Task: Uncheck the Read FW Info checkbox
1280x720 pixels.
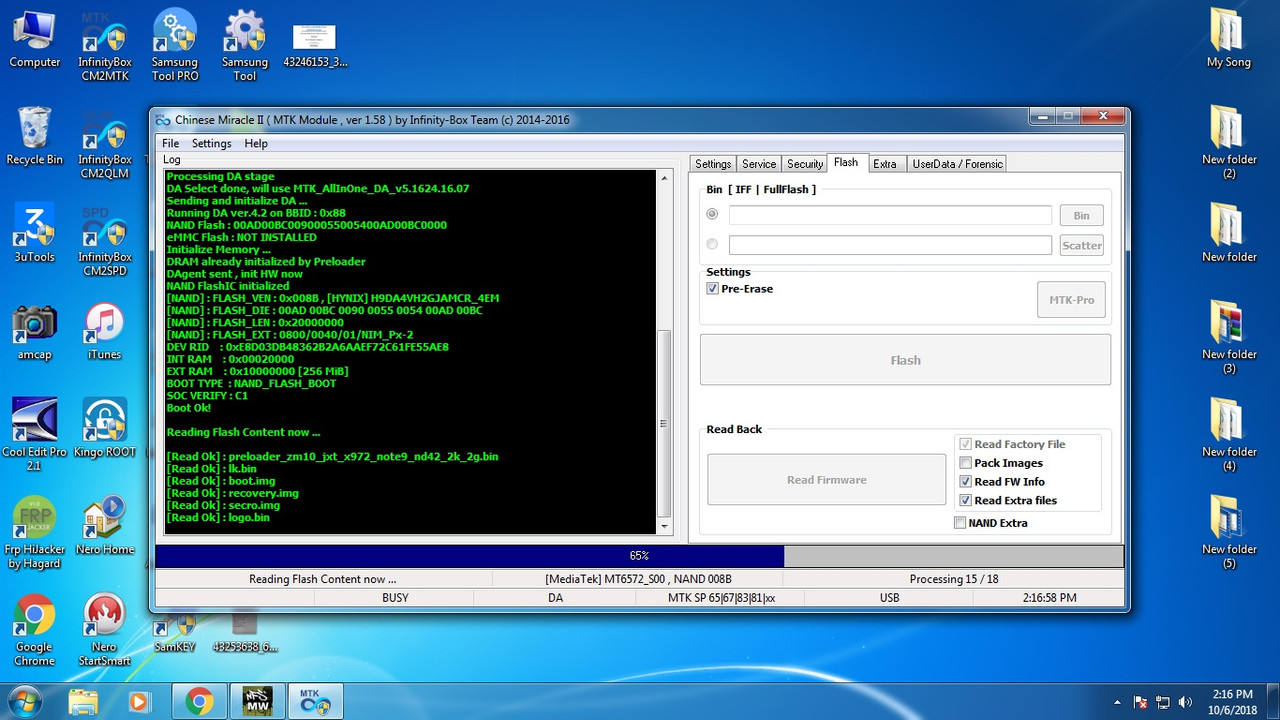Action: pyautogui.click(x=965, y=482)
